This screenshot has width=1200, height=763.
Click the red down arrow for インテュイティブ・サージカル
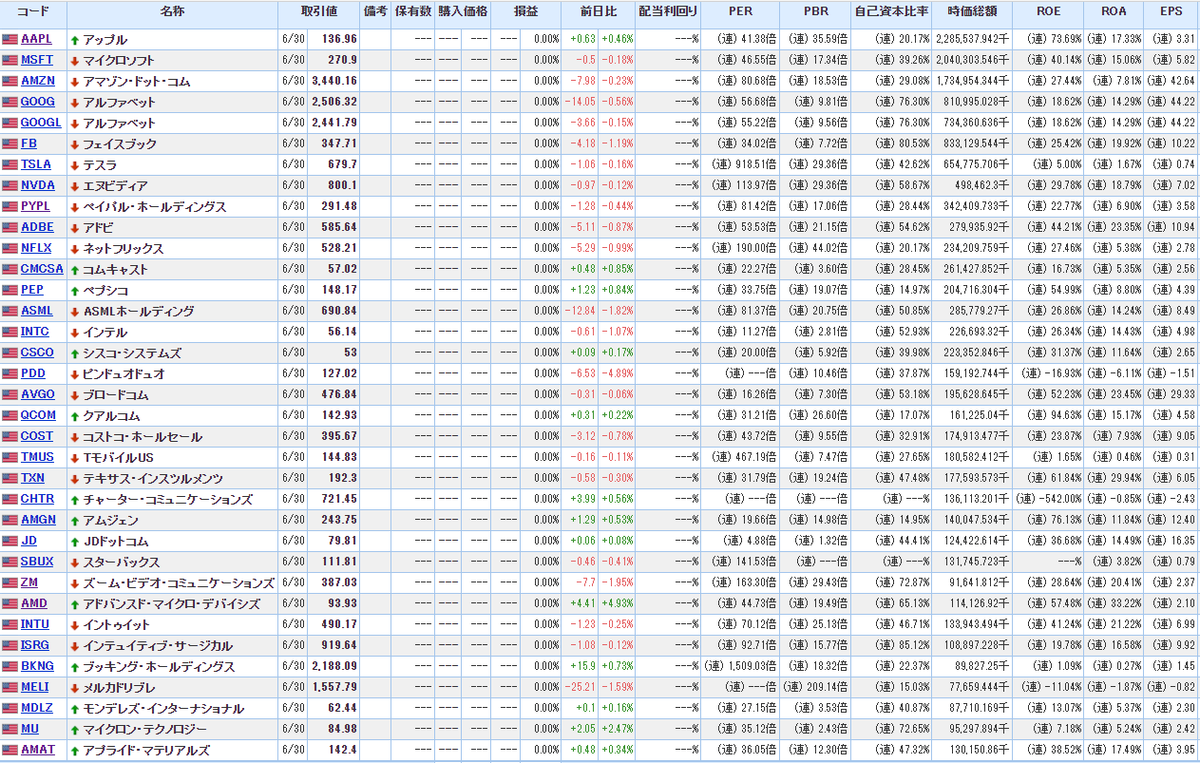click(75, 645)
